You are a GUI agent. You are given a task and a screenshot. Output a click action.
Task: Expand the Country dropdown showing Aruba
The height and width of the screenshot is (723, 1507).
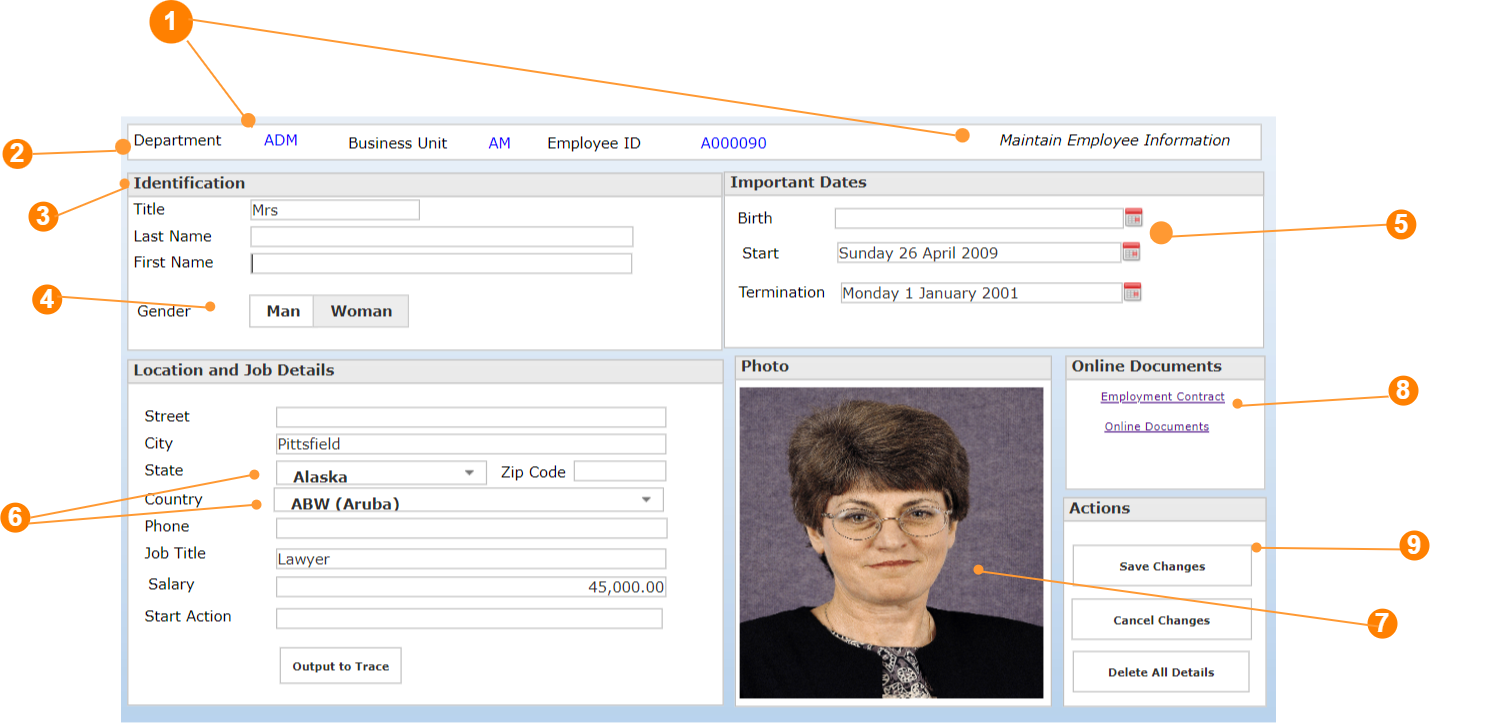point(646,500)
